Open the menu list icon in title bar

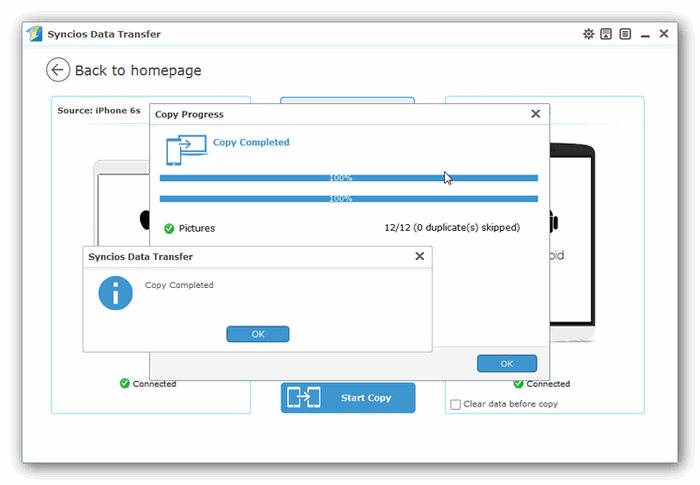coord(625,34)
